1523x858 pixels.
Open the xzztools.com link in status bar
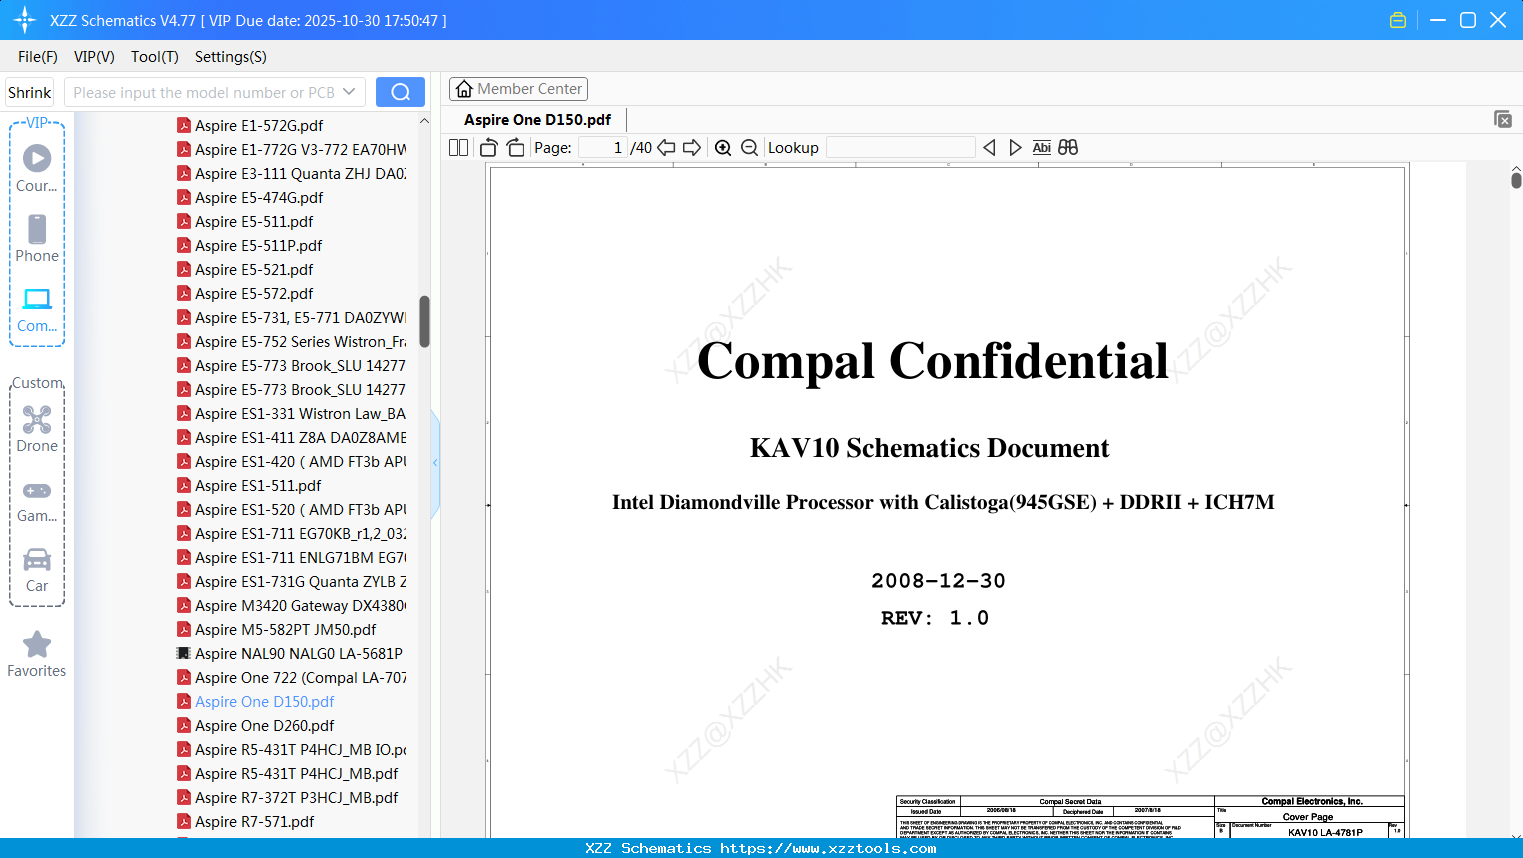click(x=828, y=849)
